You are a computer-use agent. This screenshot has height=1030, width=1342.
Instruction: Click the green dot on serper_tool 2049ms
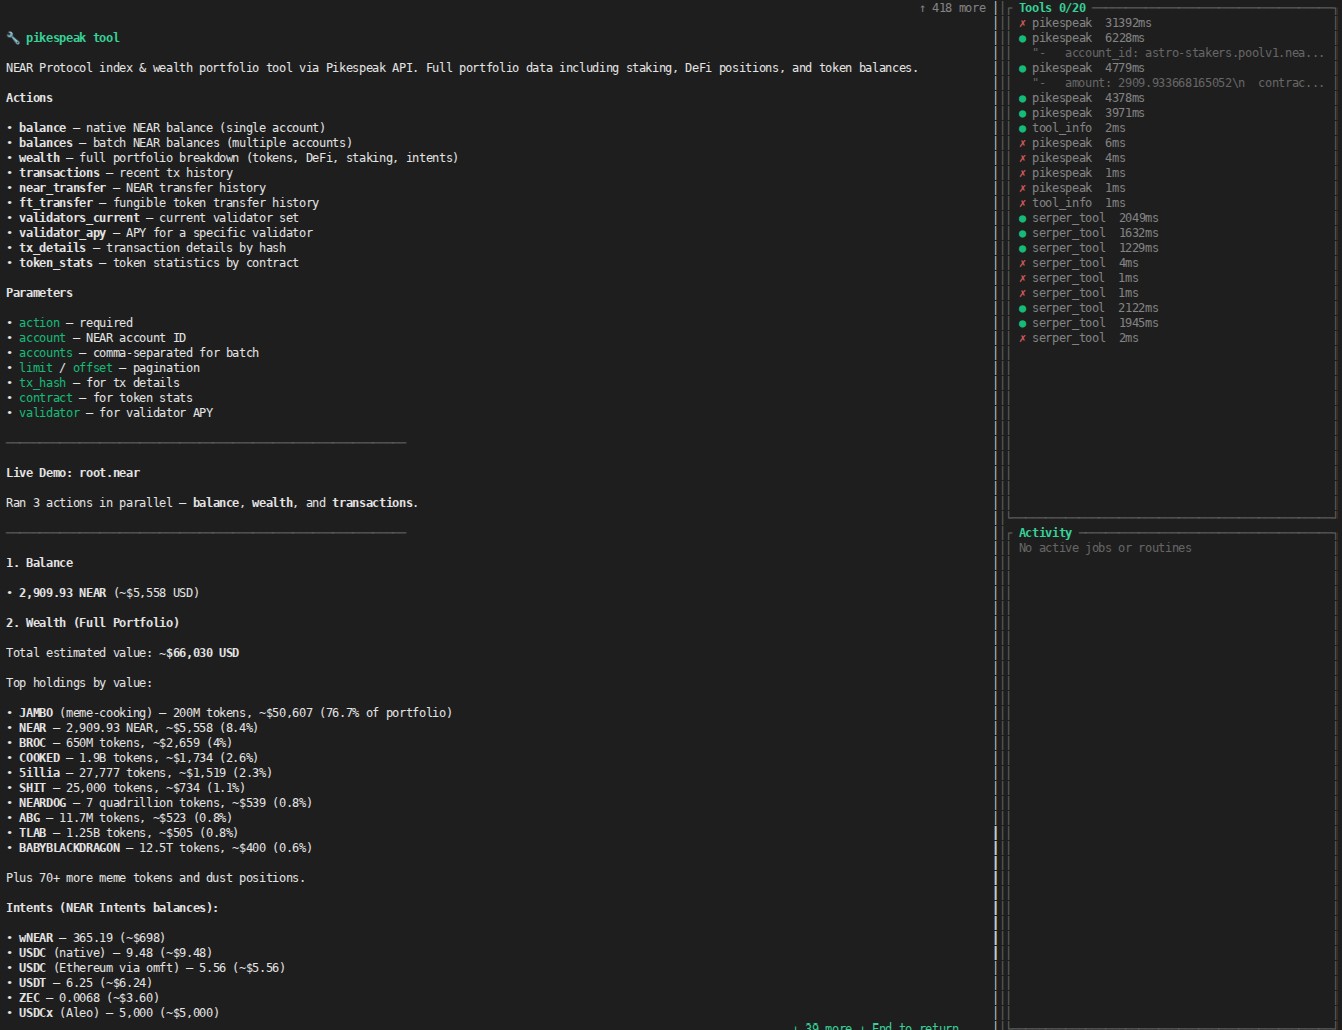(x=1022, y=218)
